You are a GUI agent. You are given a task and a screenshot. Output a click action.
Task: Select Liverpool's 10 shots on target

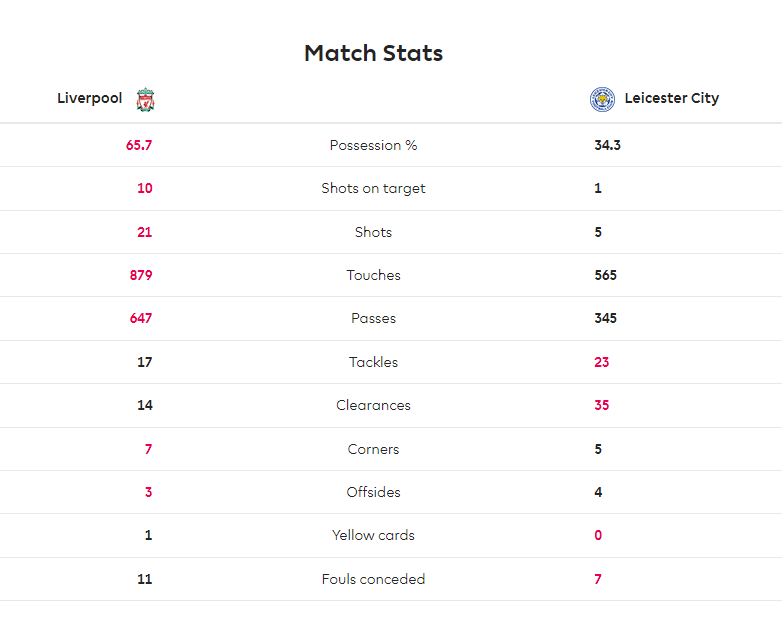coord(145,188)
